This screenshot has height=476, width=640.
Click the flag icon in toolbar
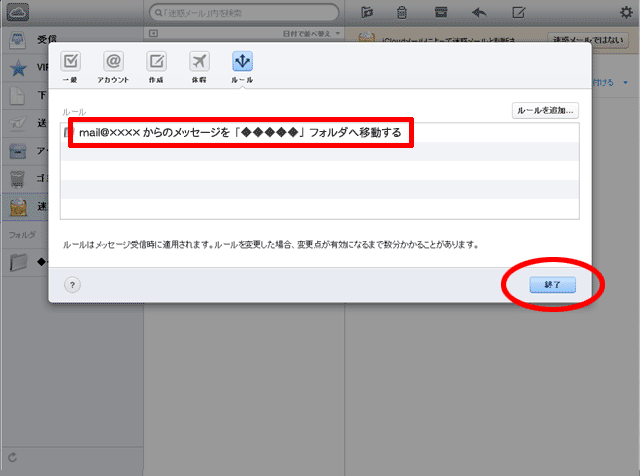click(x=366, y=12)
